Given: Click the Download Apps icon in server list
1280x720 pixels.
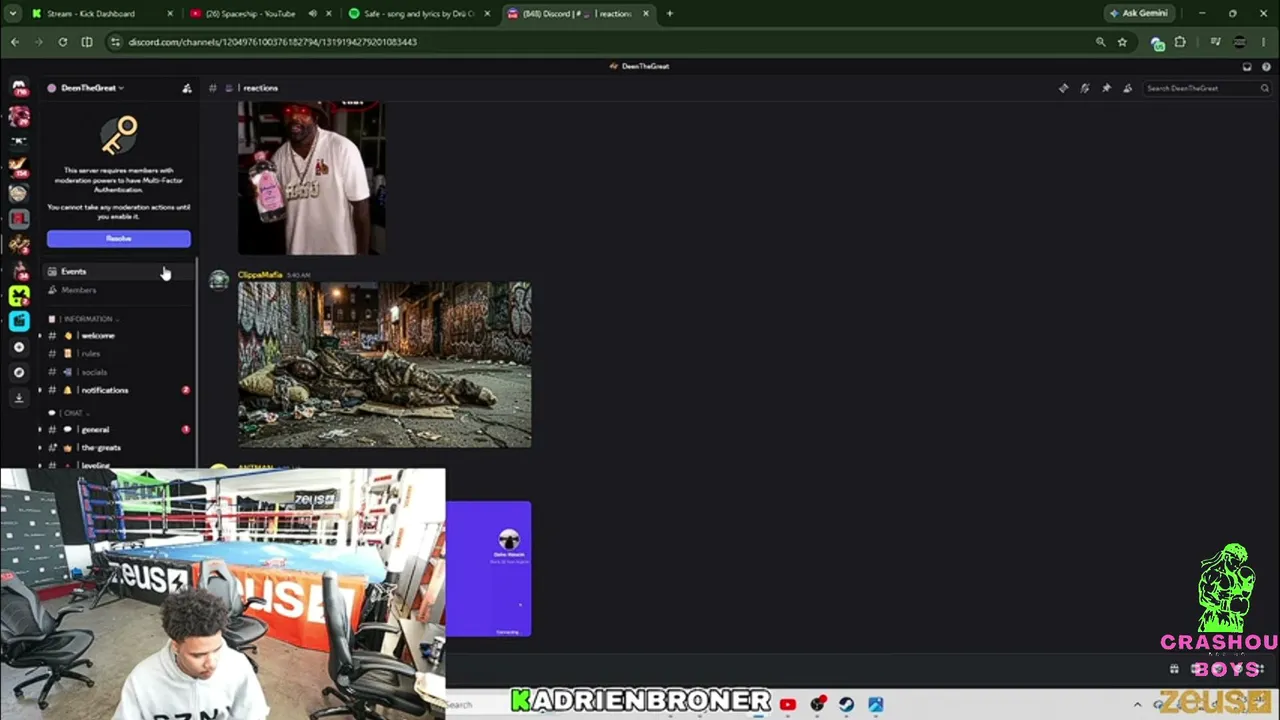Looking at the screenshot, I should 19,398.
